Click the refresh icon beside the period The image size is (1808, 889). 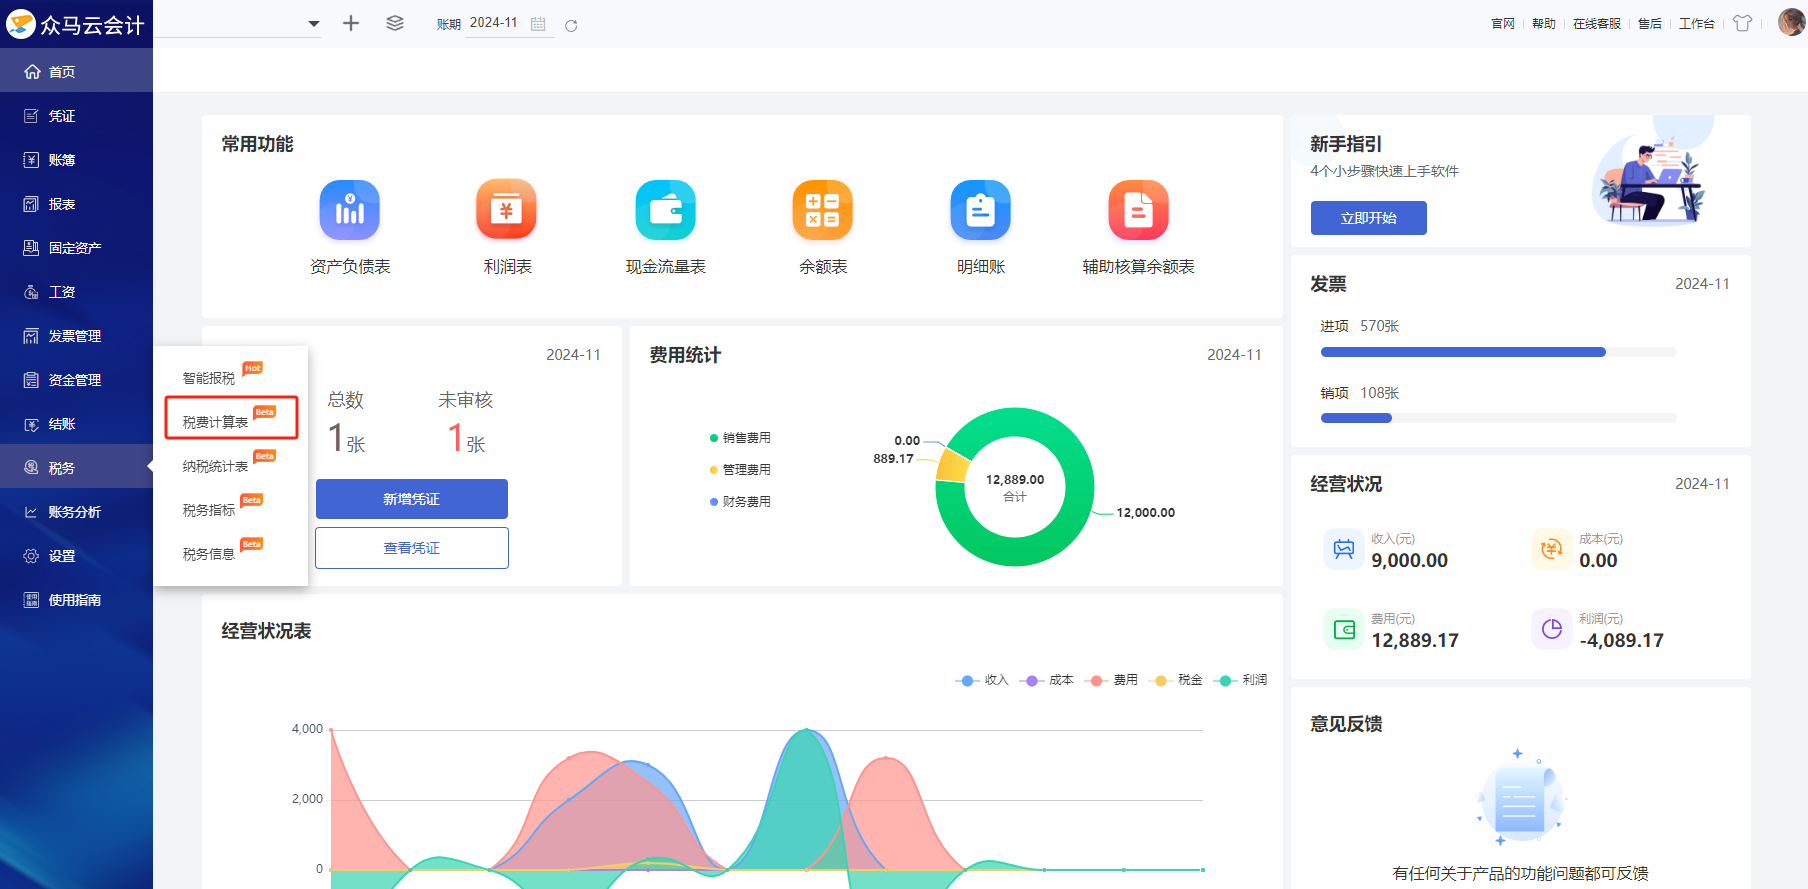[571, 25]
